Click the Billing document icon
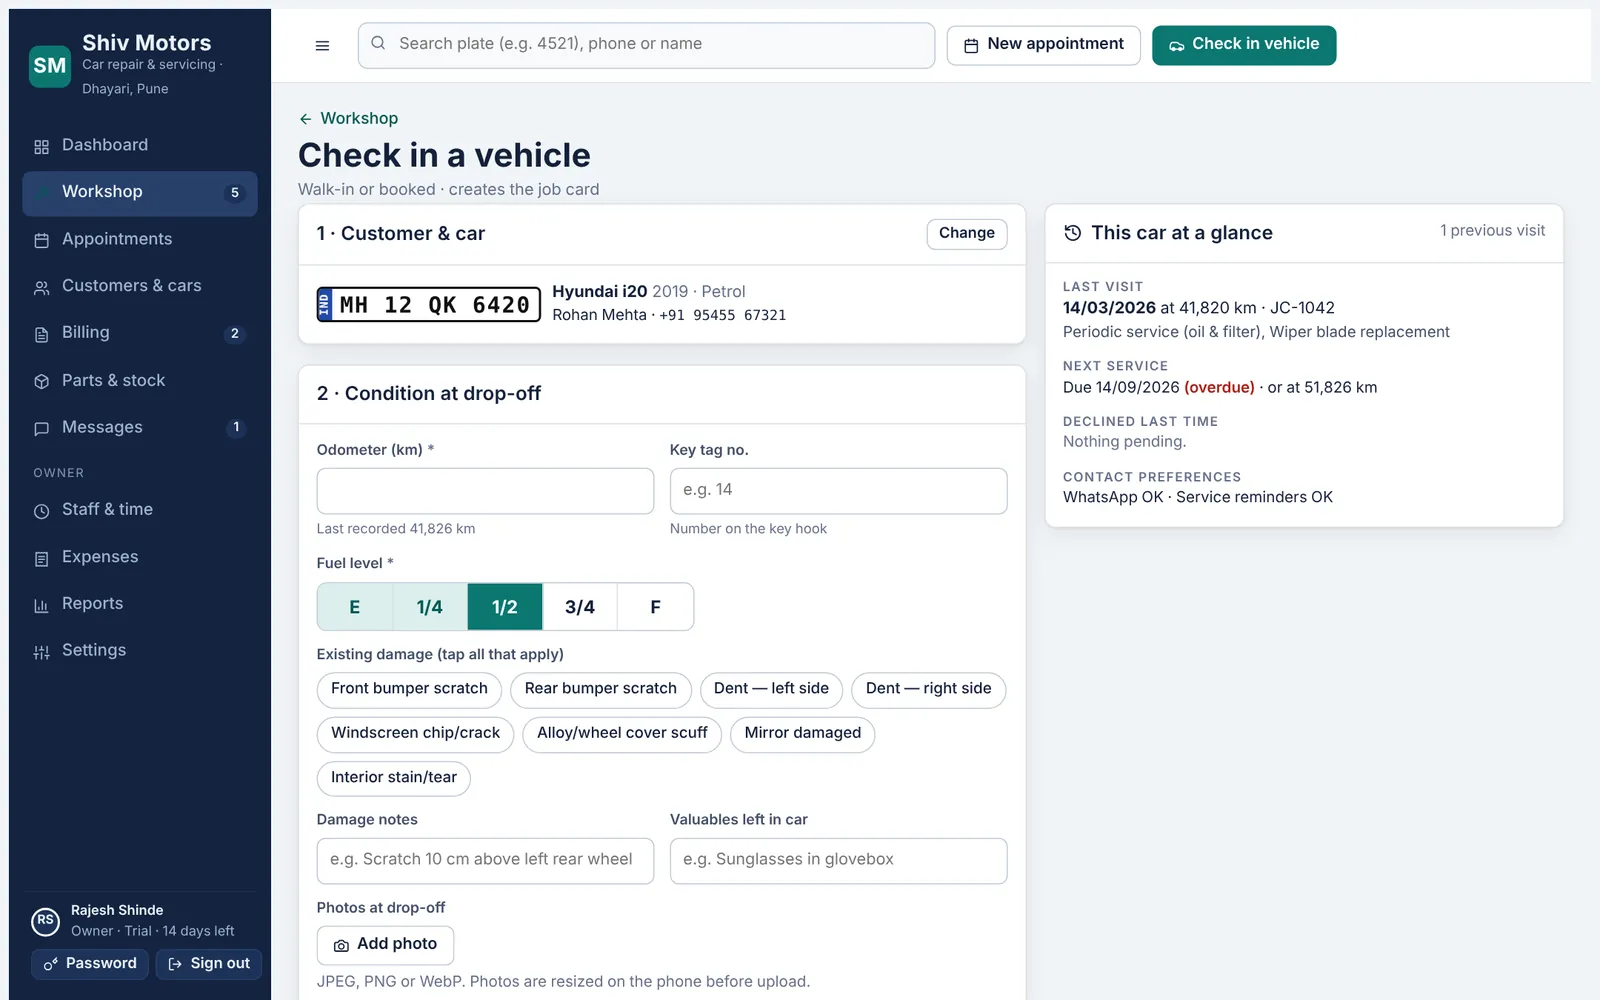This screenshot has height=1000, width=1600. pyautogui.click(x=41, y=334)
